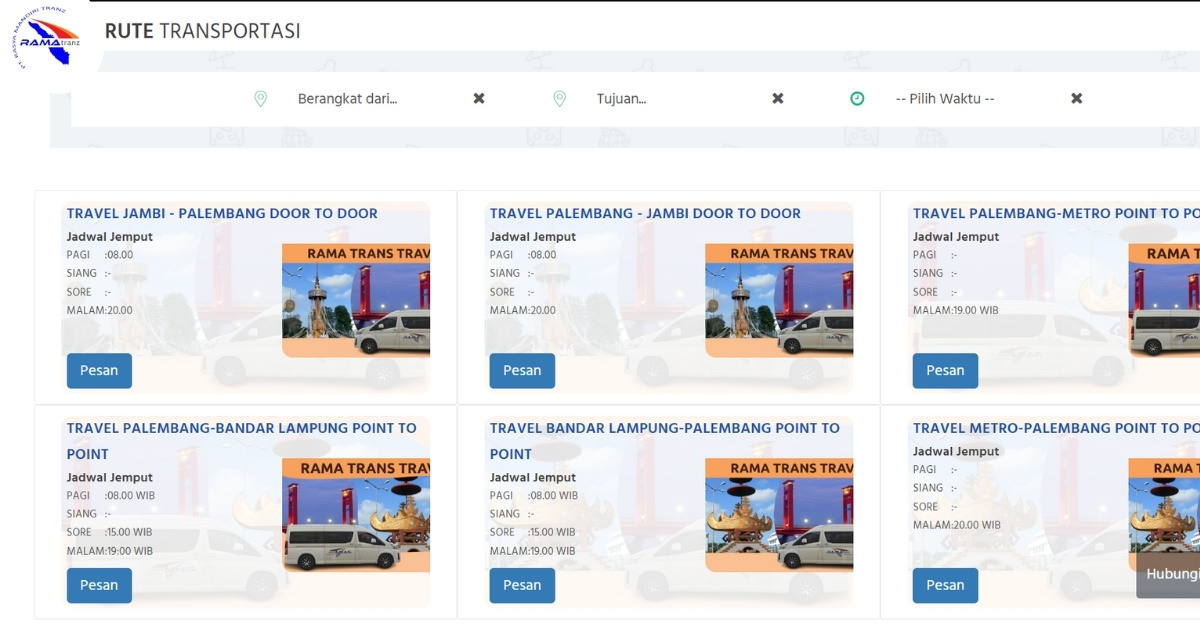Click MALAM:19.00 WIB in the Bandar Lampung-Palembang card
1200x630 pixels.
(533, 551)
